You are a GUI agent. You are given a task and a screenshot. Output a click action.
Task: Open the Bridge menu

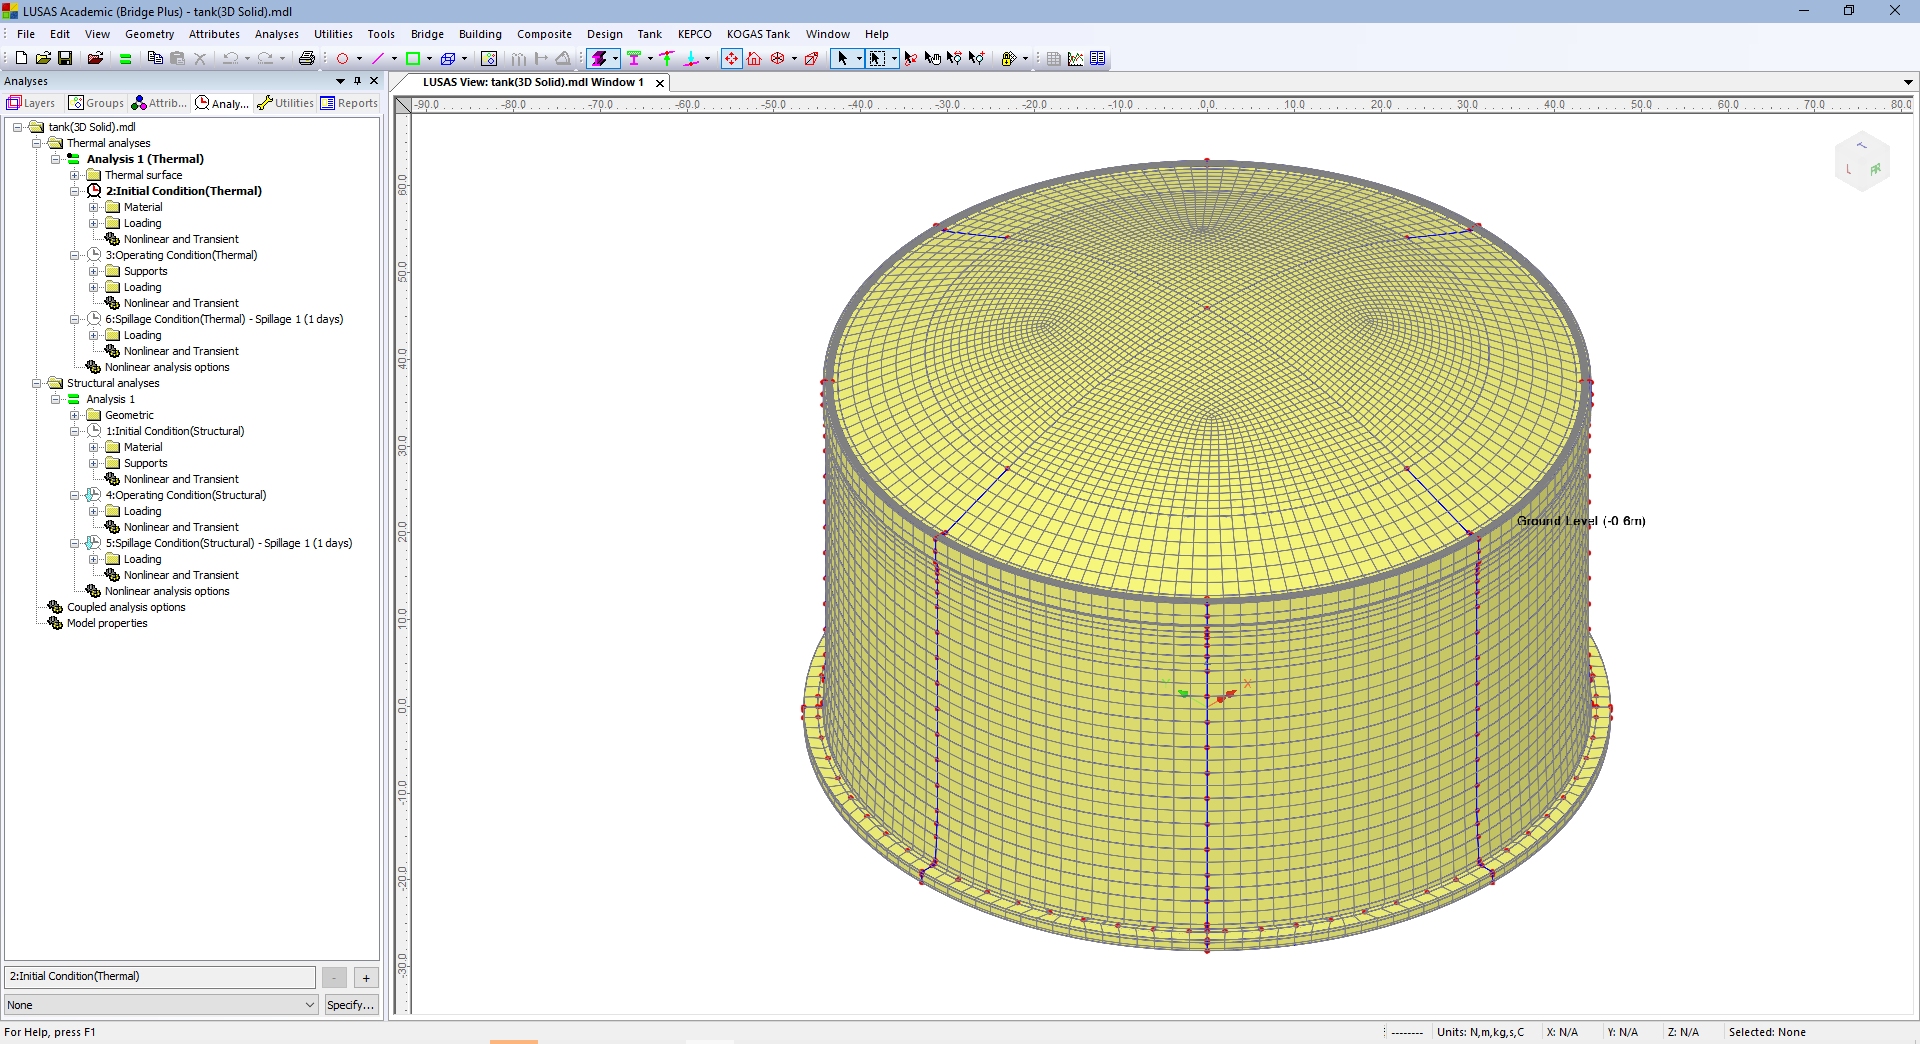427,34
